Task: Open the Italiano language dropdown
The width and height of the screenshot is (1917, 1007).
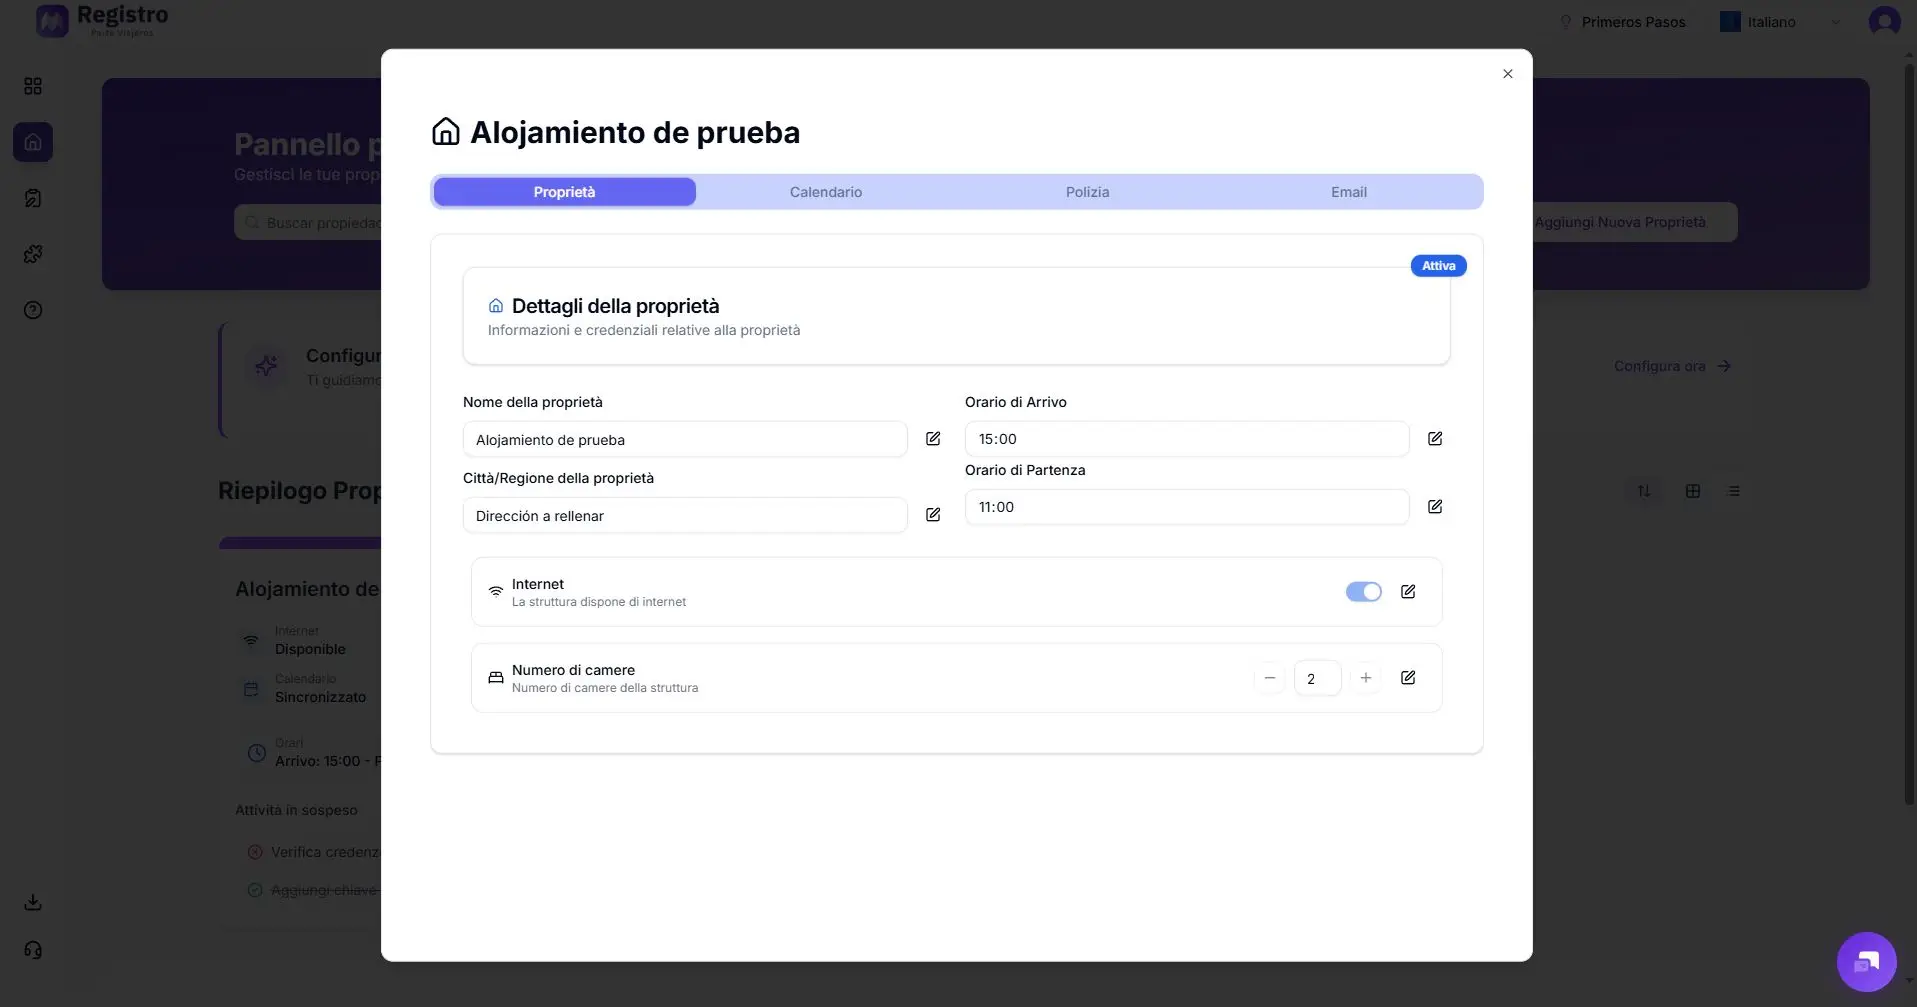Action: [1780, 21]
